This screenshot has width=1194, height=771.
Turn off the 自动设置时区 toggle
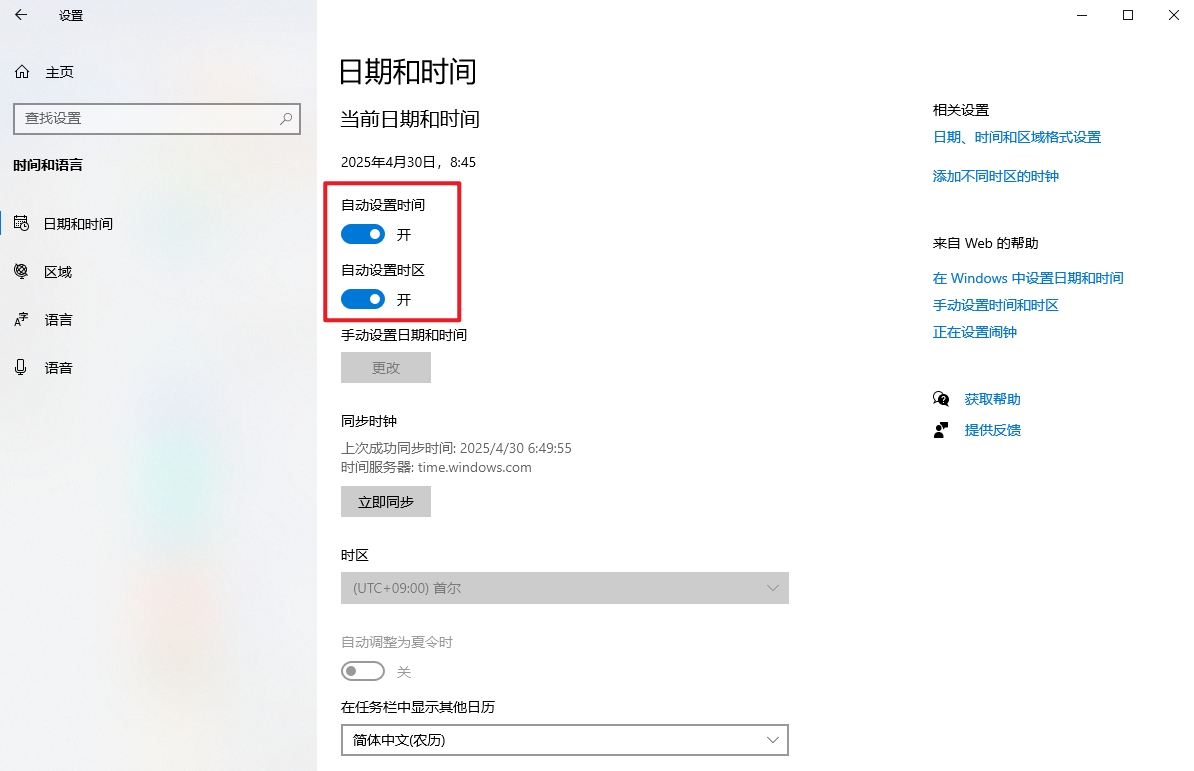coord(363,299)
